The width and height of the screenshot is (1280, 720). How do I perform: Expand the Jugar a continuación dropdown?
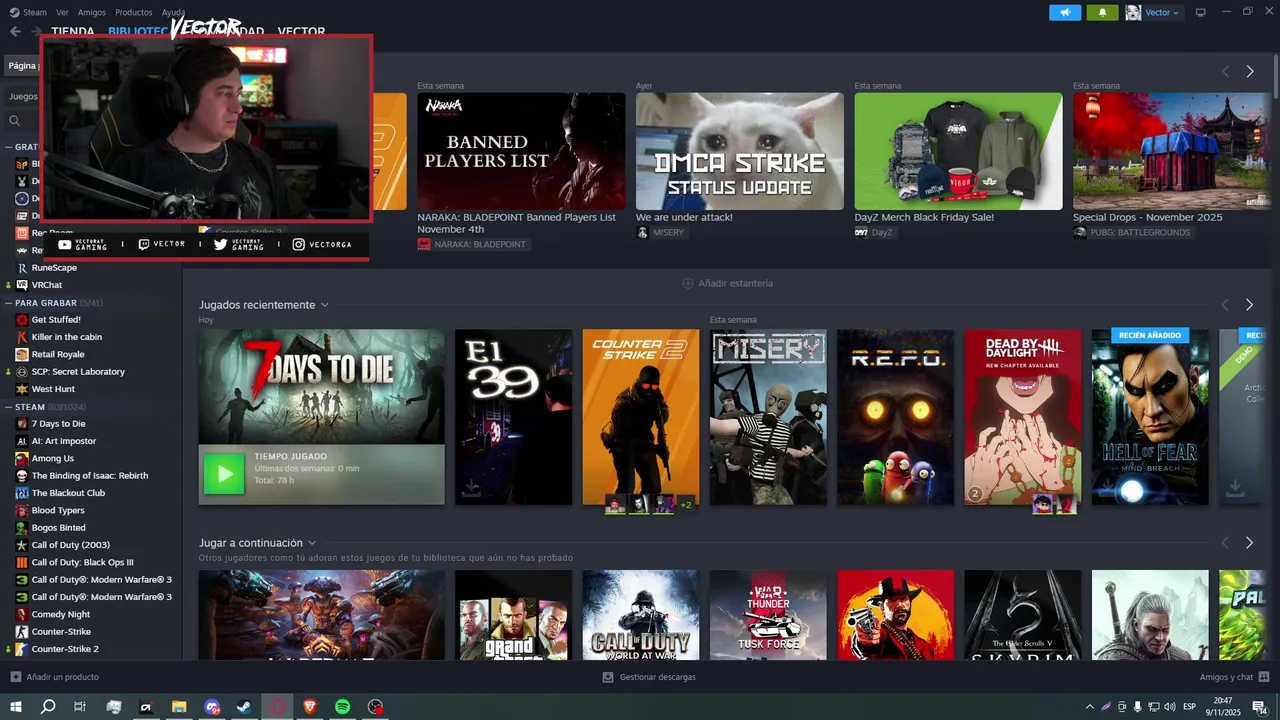click(x=312, y=543)
